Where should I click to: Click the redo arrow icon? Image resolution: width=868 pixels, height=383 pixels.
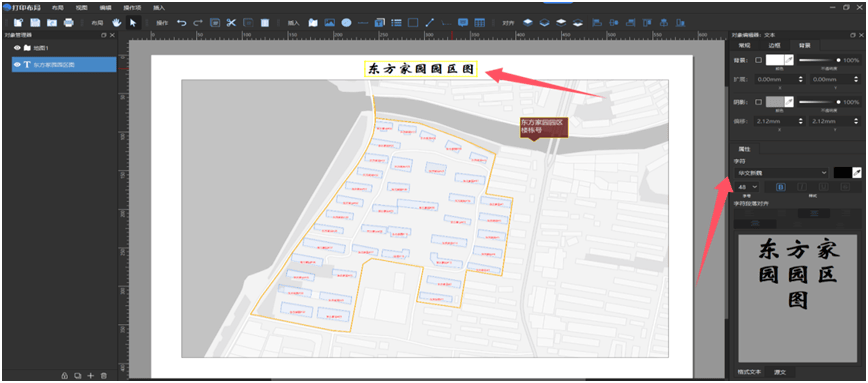[x=198, y=23]
